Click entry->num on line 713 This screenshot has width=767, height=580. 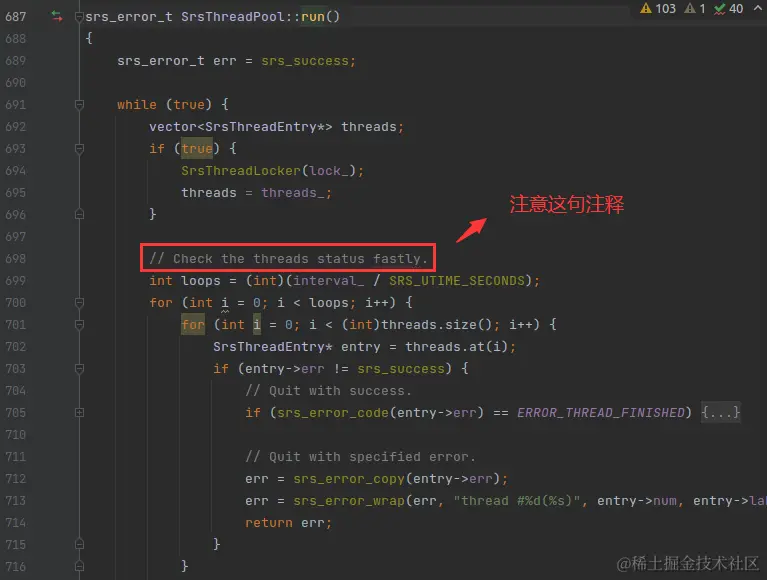click(x=637, y=501)
